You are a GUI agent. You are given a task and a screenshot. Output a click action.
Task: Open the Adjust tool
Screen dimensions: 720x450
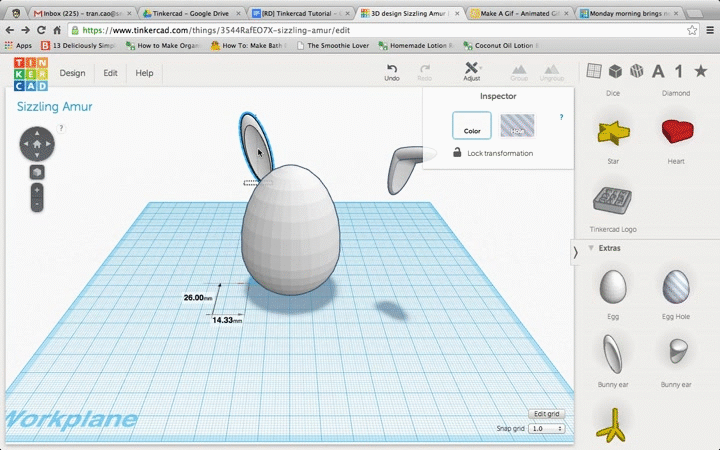471,68
